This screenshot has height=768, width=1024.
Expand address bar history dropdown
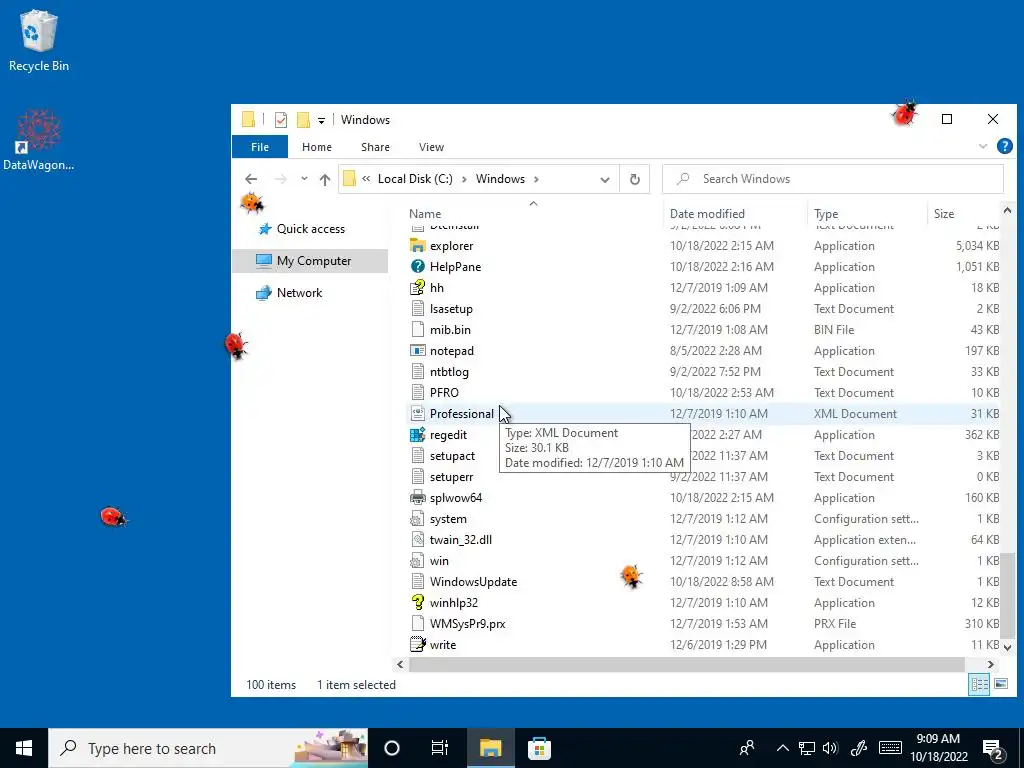coord(605,180)
